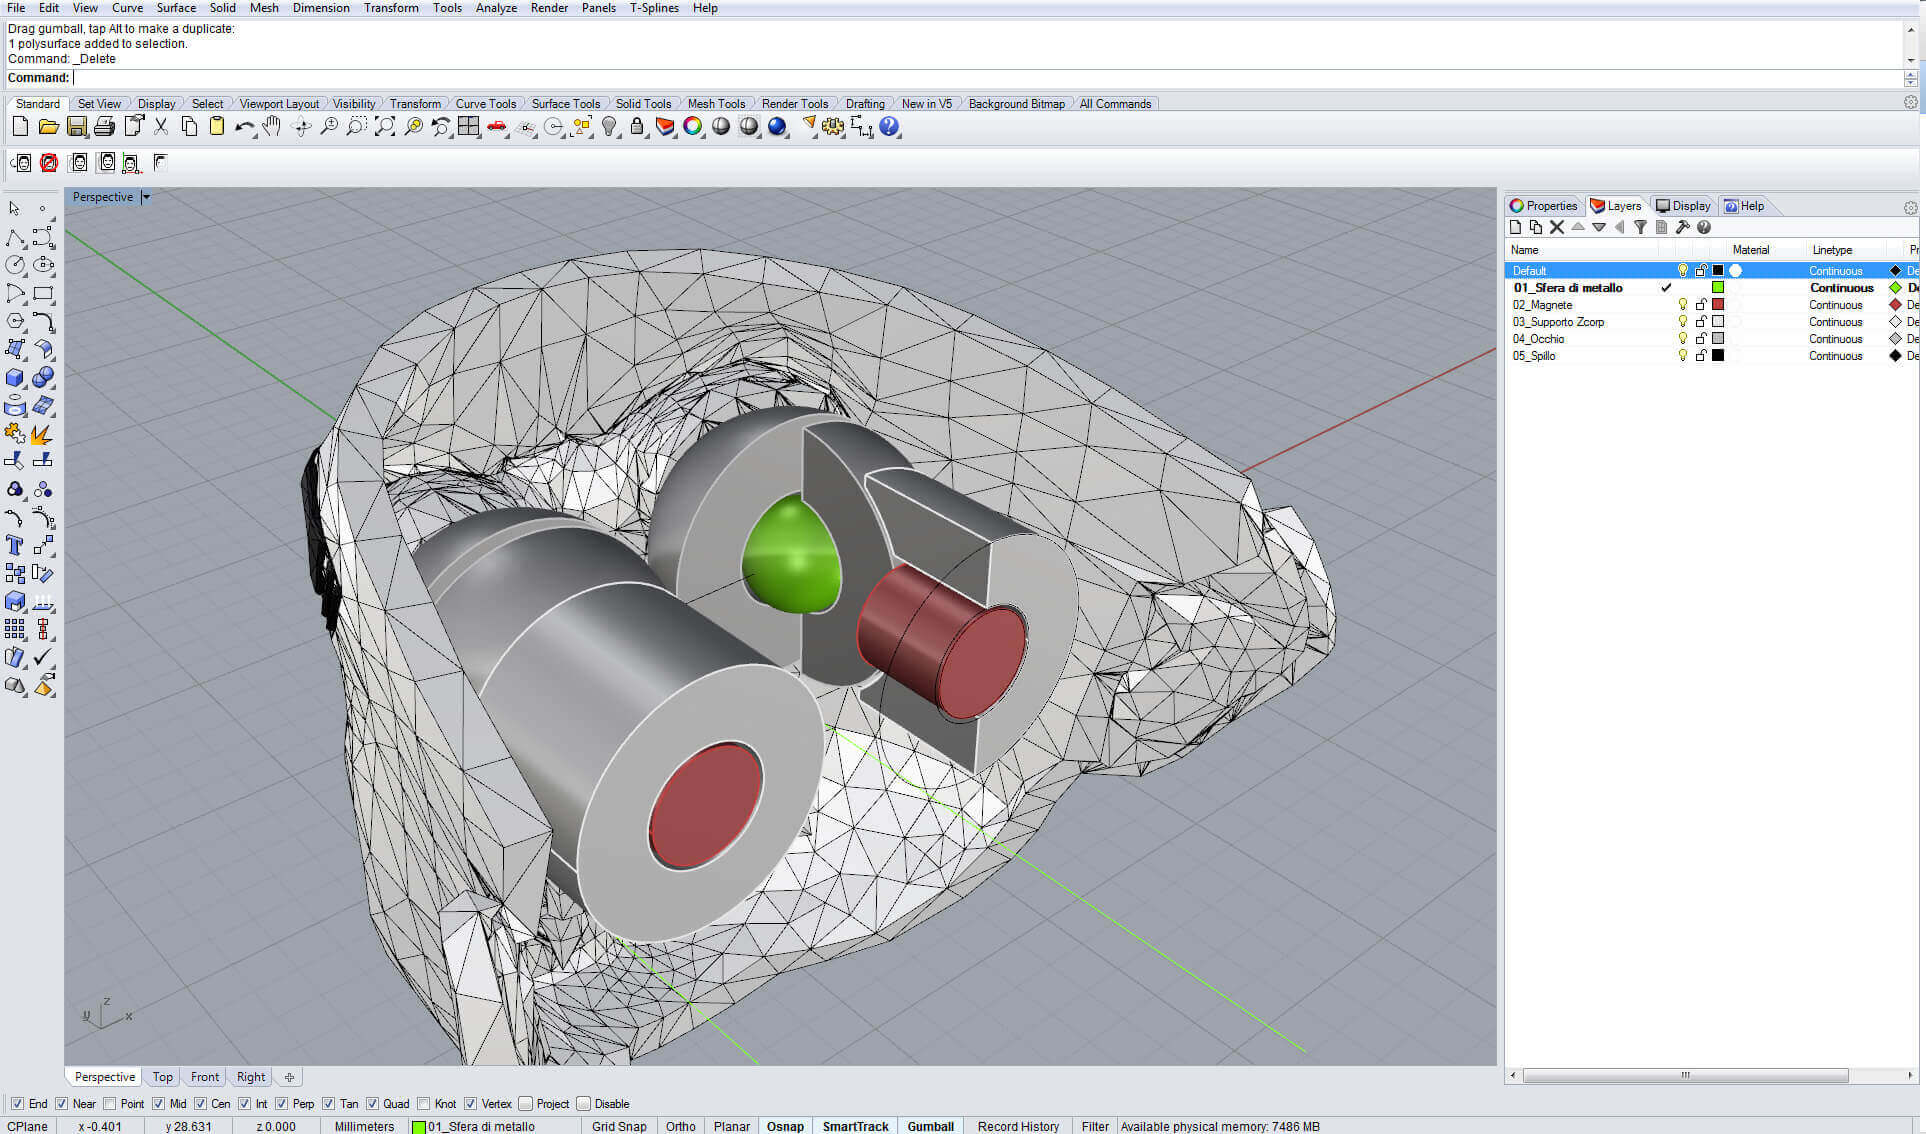This screenshot has height=1134, width=1926.
Task: Click the black color swatch of 05_Spillo
Action: pos(1718,356)
